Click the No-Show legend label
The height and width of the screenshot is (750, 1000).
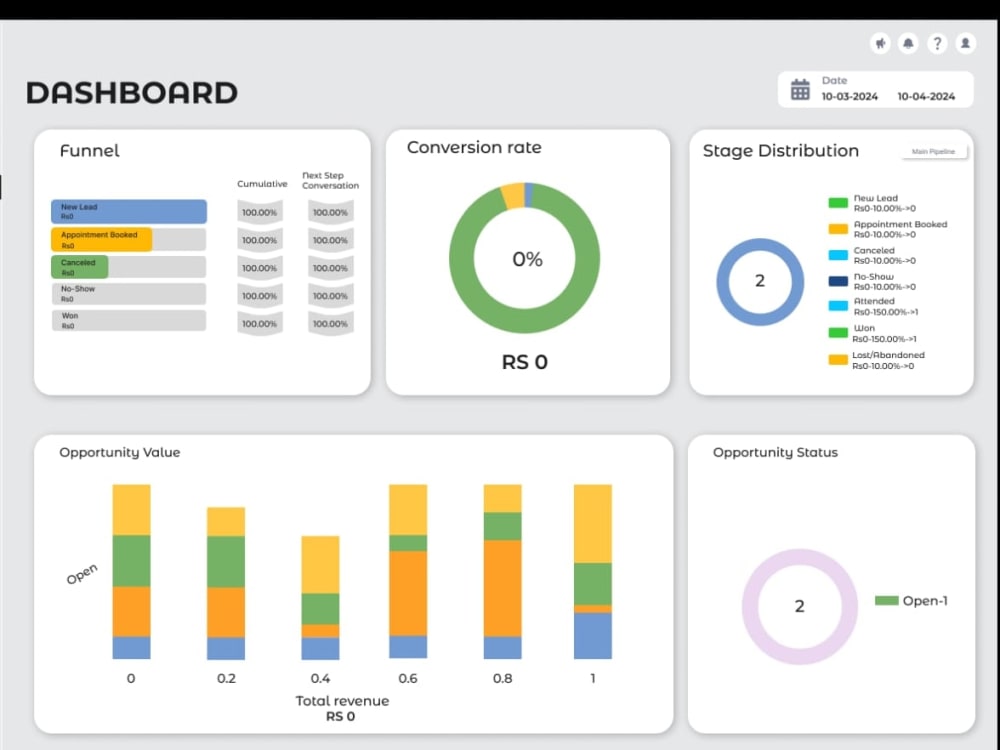click(874, 277)
